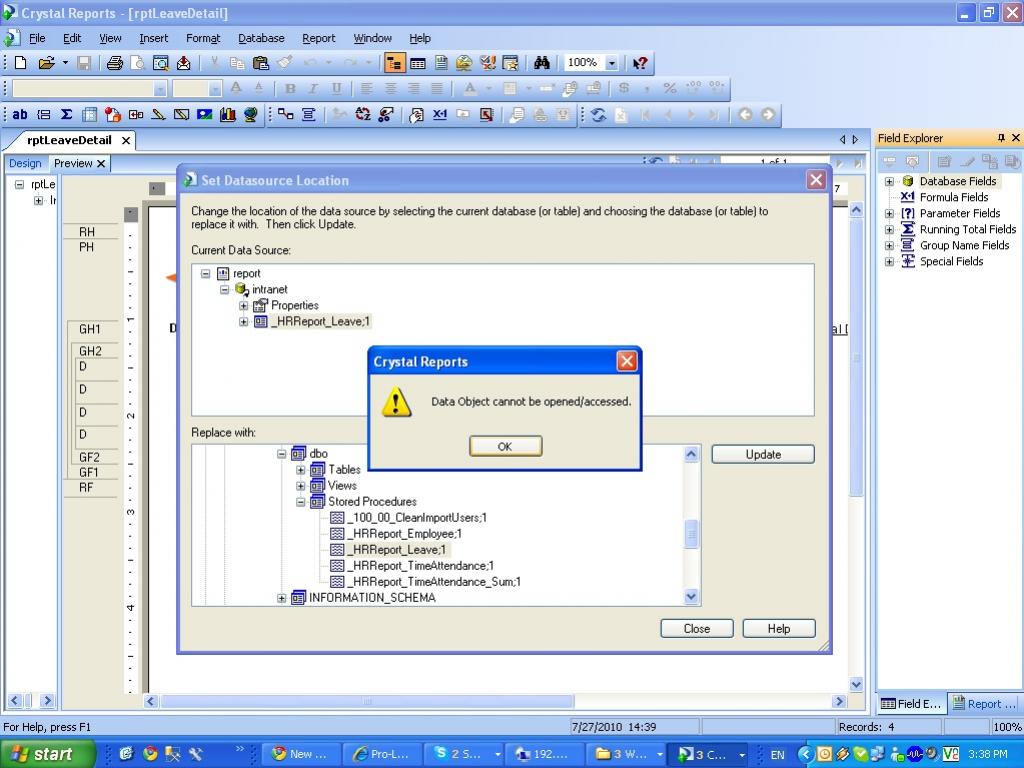The image size is (1024, 768).
Task: Open the Database Expert icon
Action: coord(285,114)
